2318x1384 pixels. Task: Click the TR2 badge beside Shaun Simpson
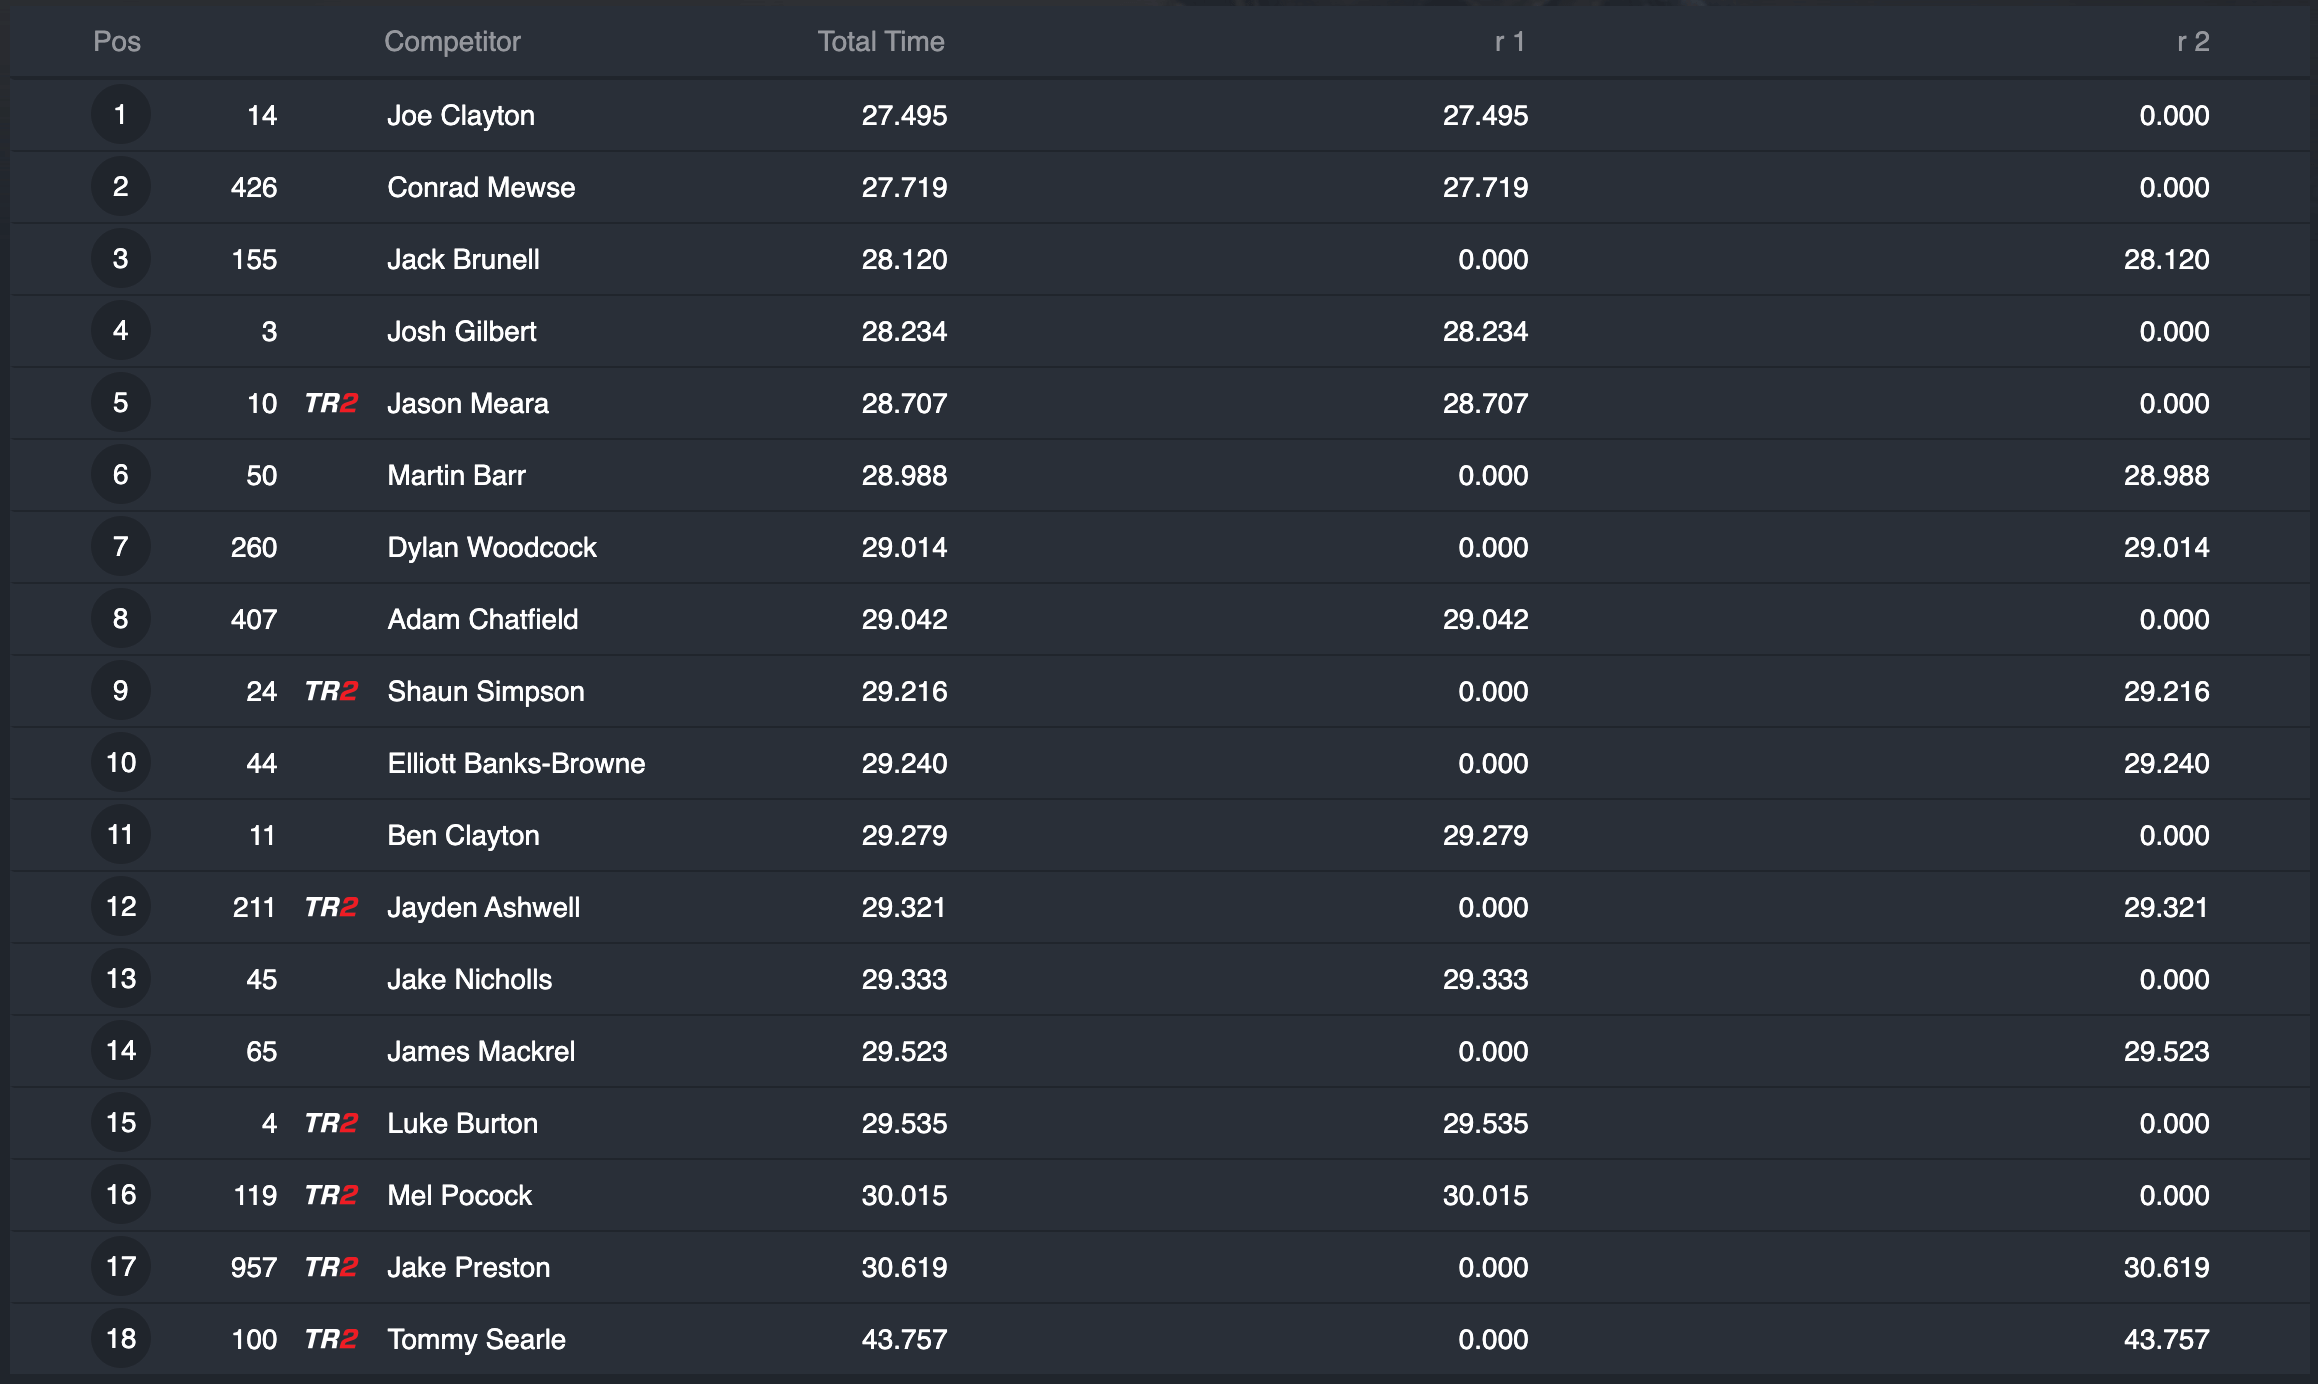coord(331,691)
